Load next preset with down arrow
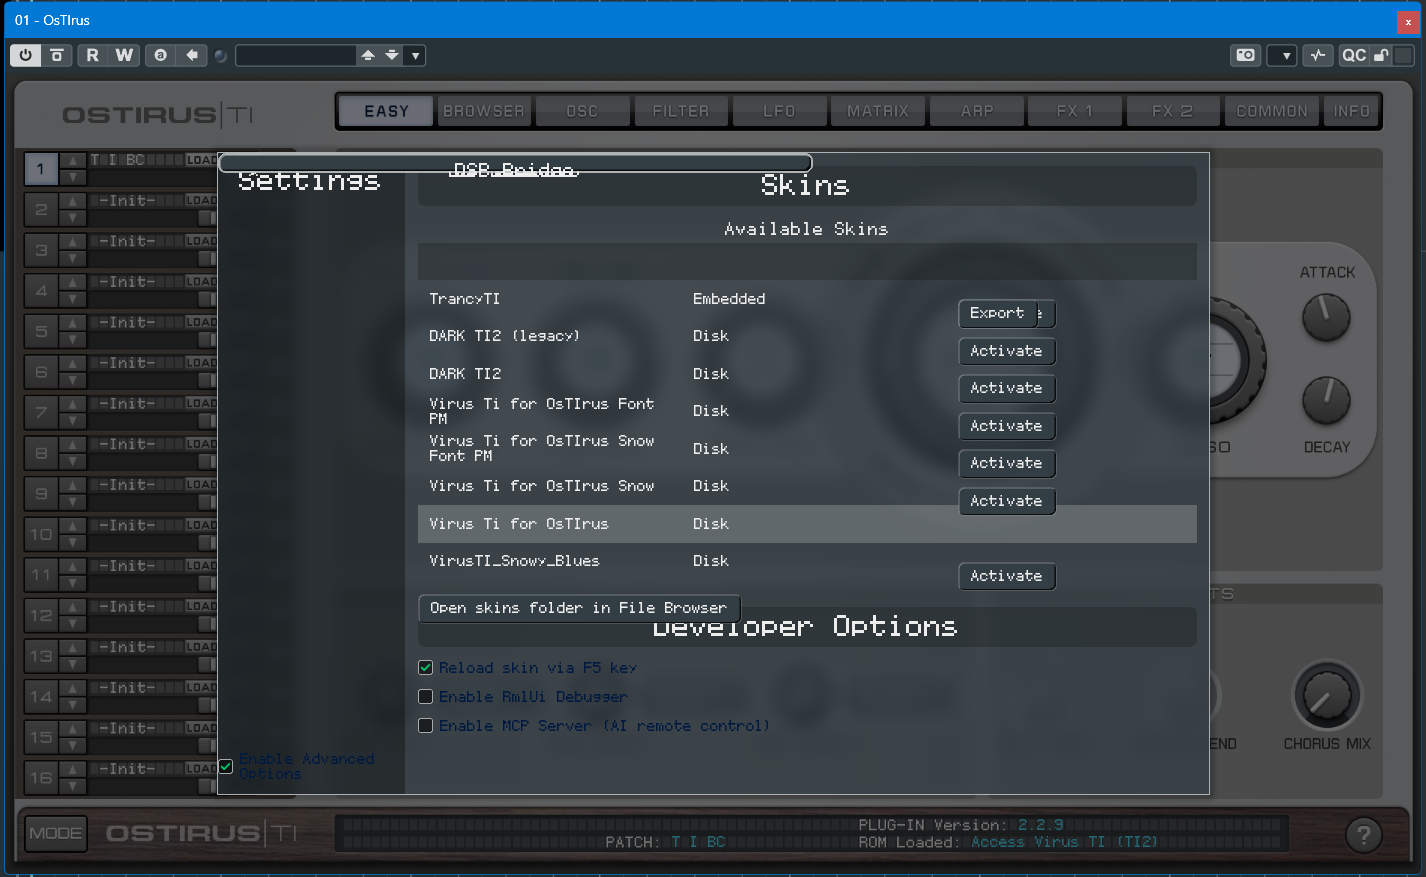This screenshot has width=1426, height=877. (x=392, y=55)
